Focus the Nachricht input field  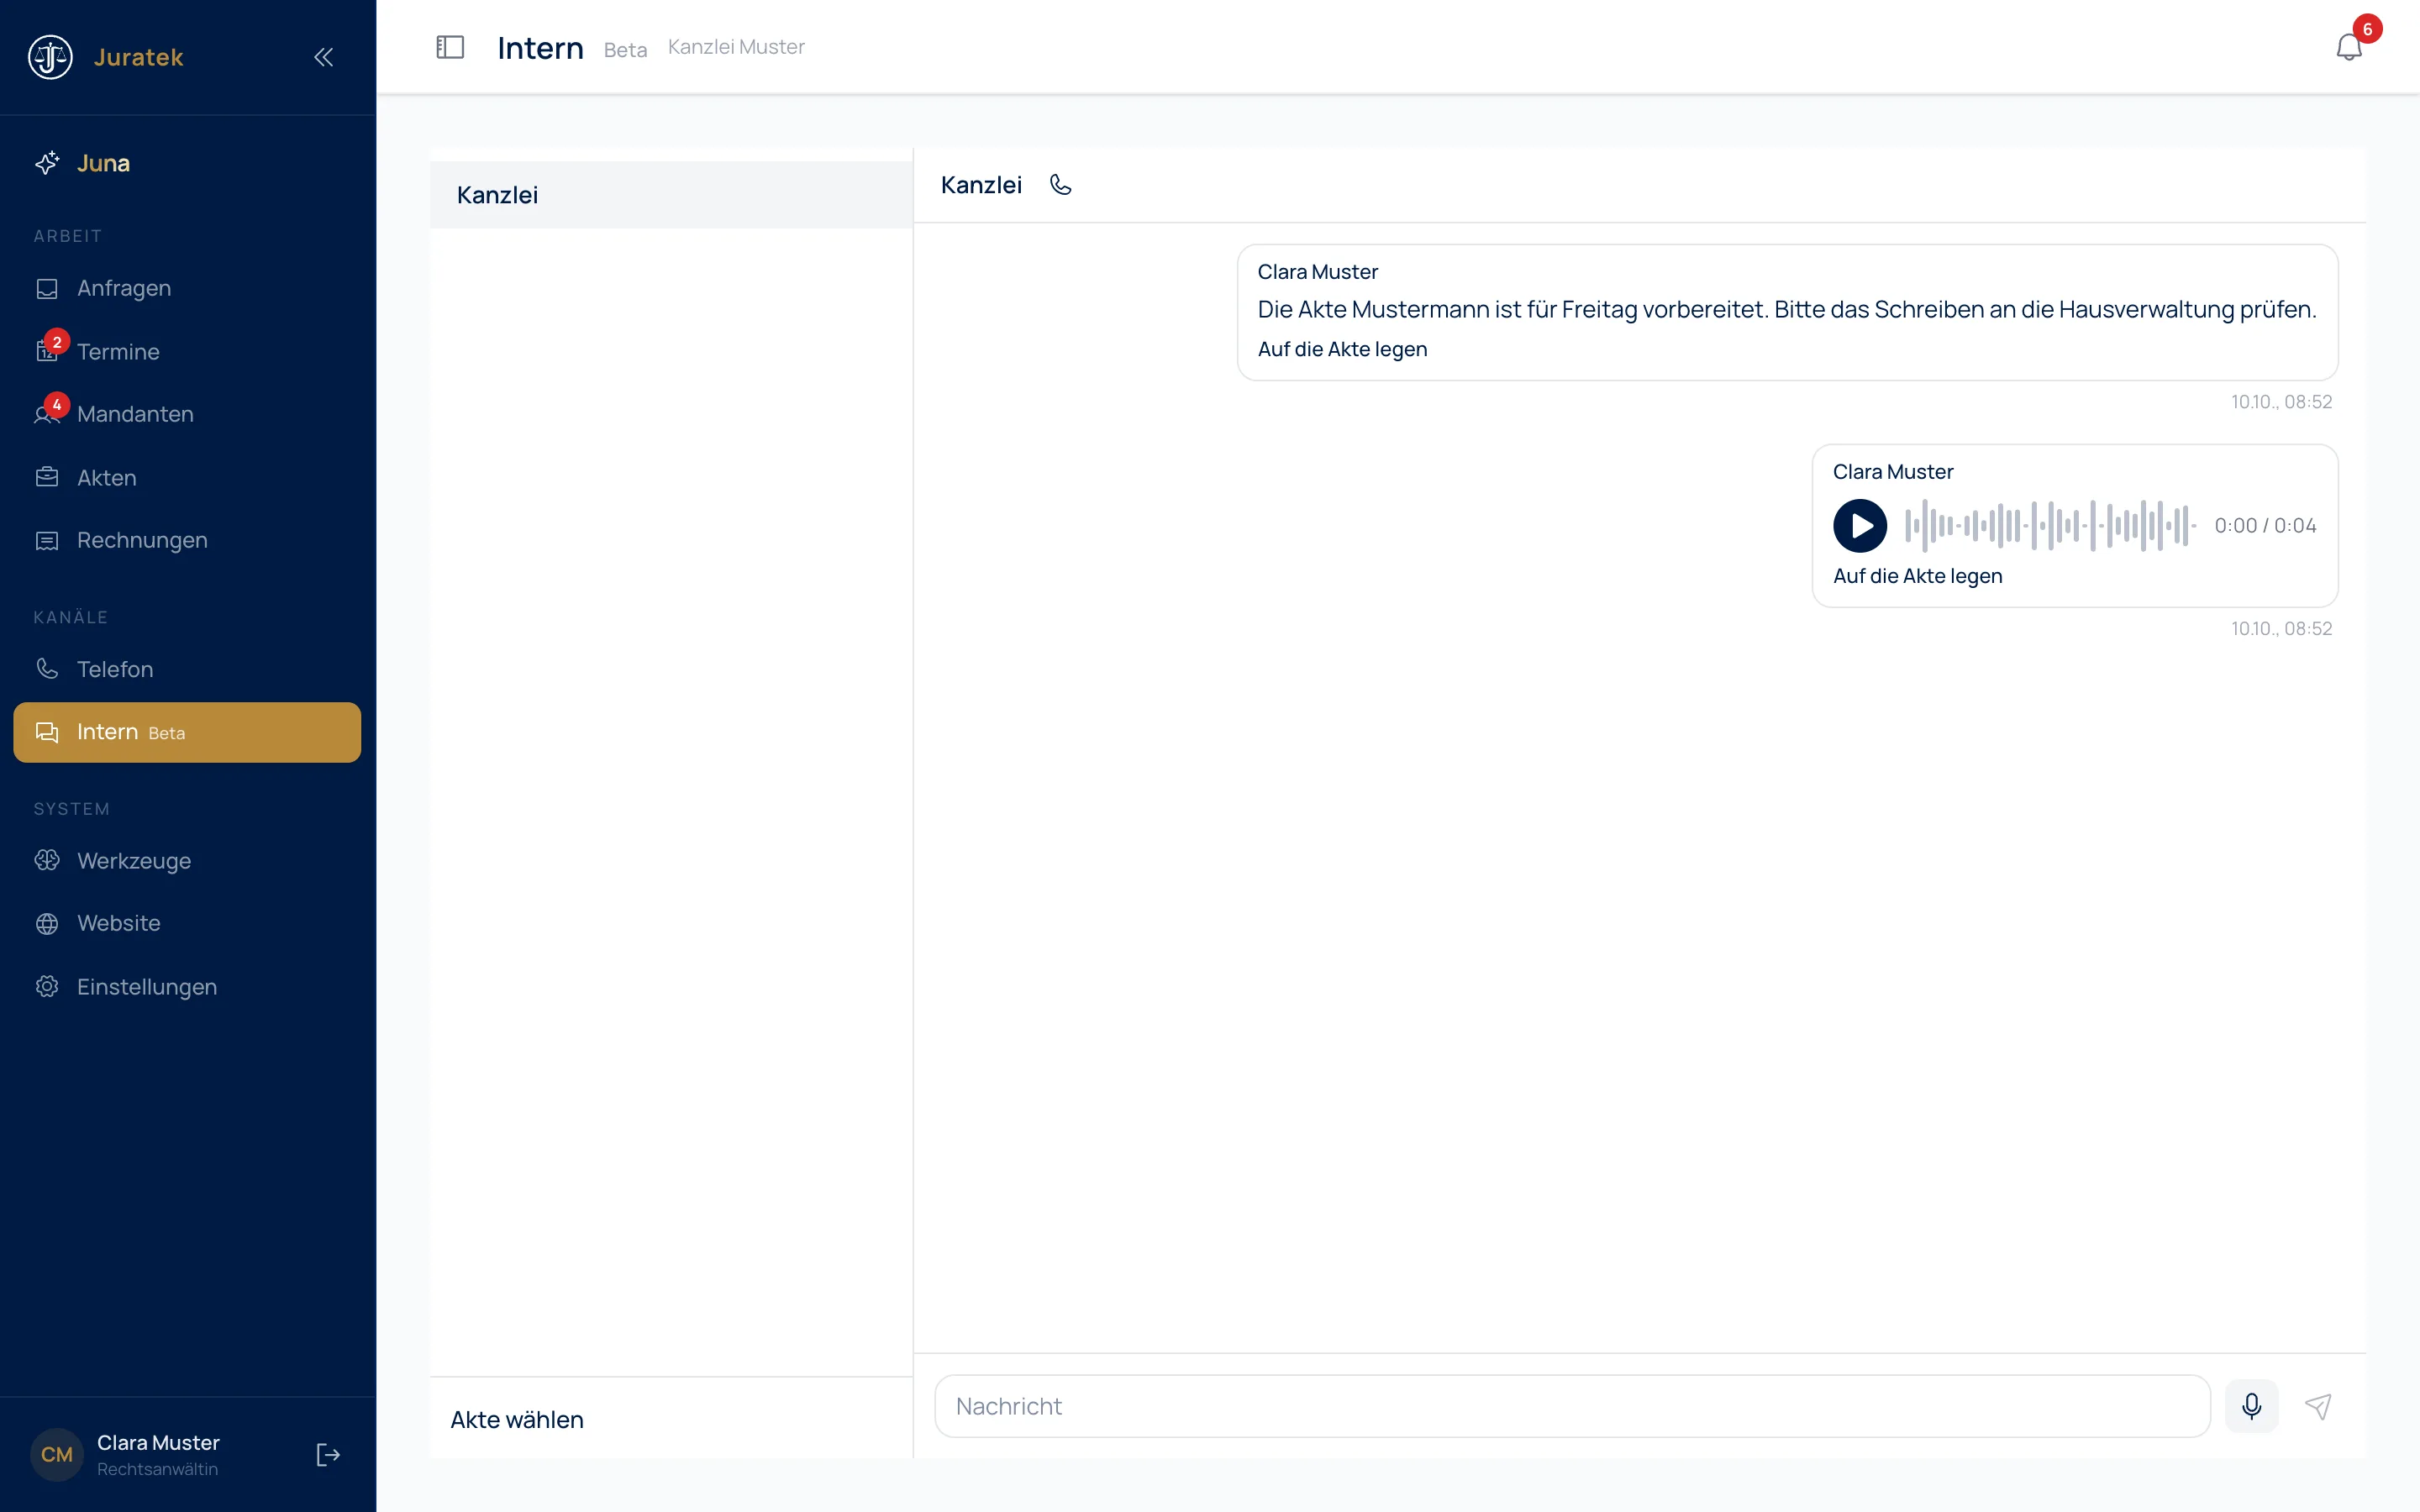[1572, 1406]
